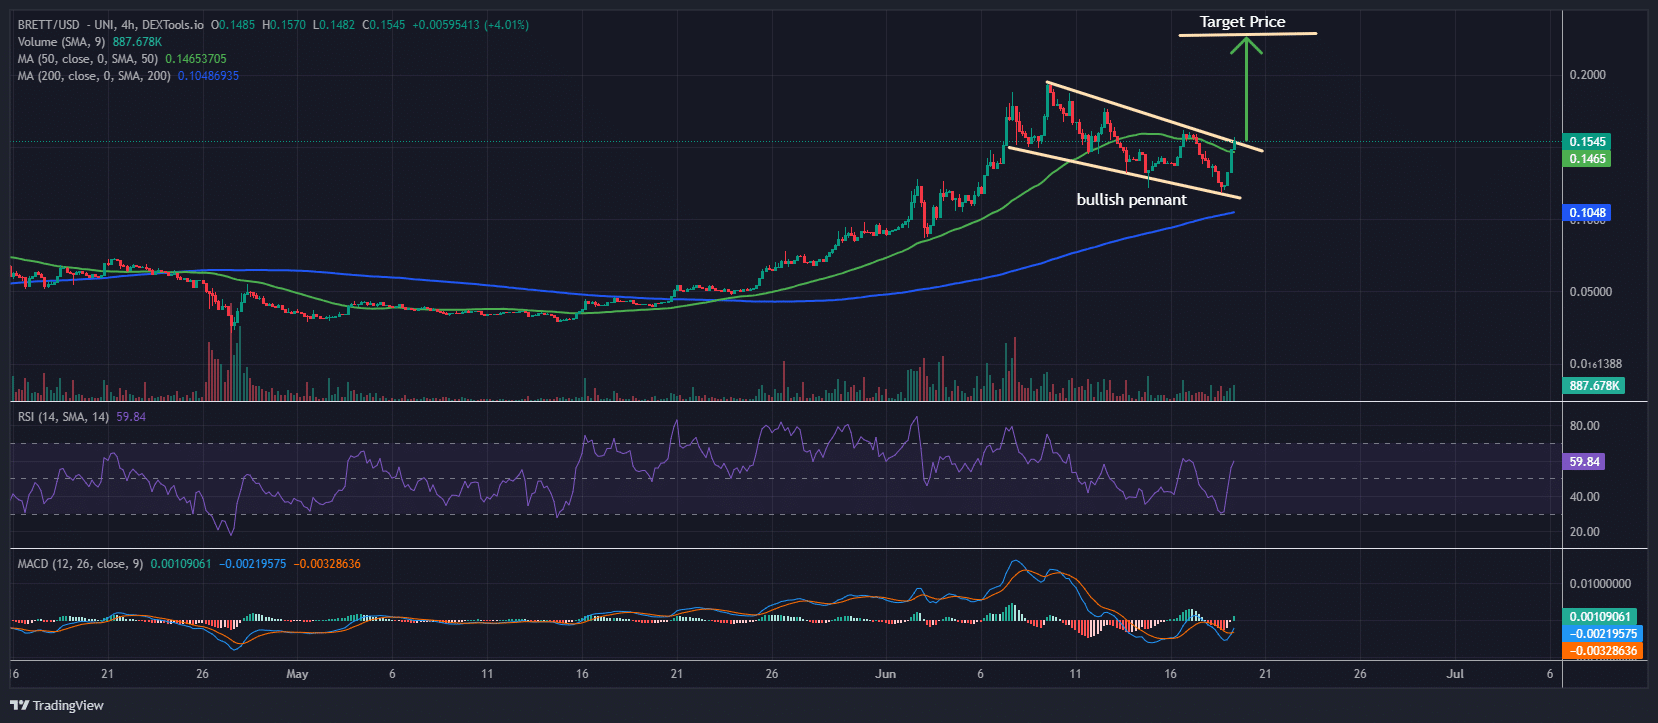1658x723 pixels.
Task: Click the RSI value 59.84 in legend
Action: [131, 417]
